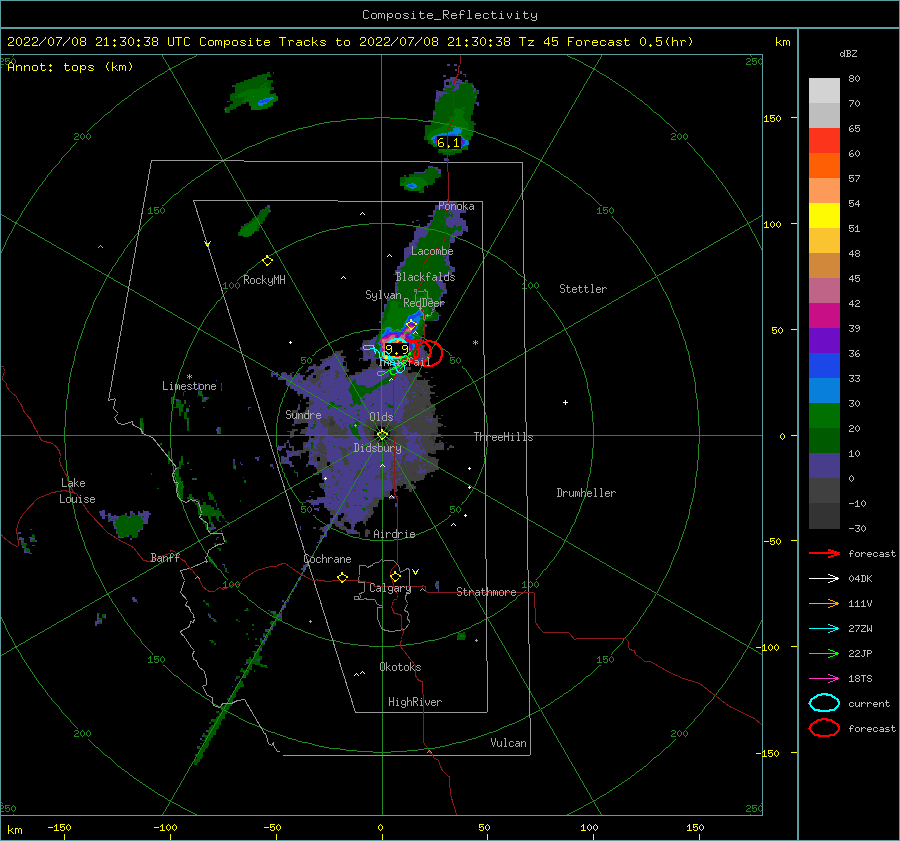Click the Annot: tops (km) label
The height and width of the screenshot is (841, 900).
pos(70,67)
